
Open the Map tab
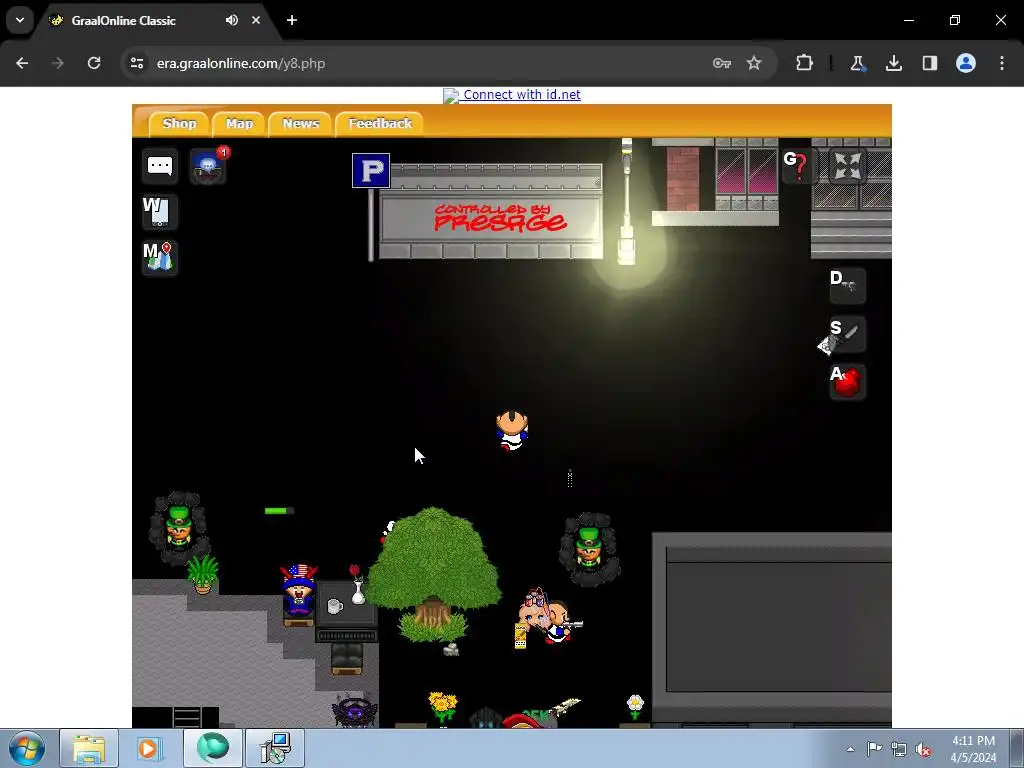(x=239, y=123)
